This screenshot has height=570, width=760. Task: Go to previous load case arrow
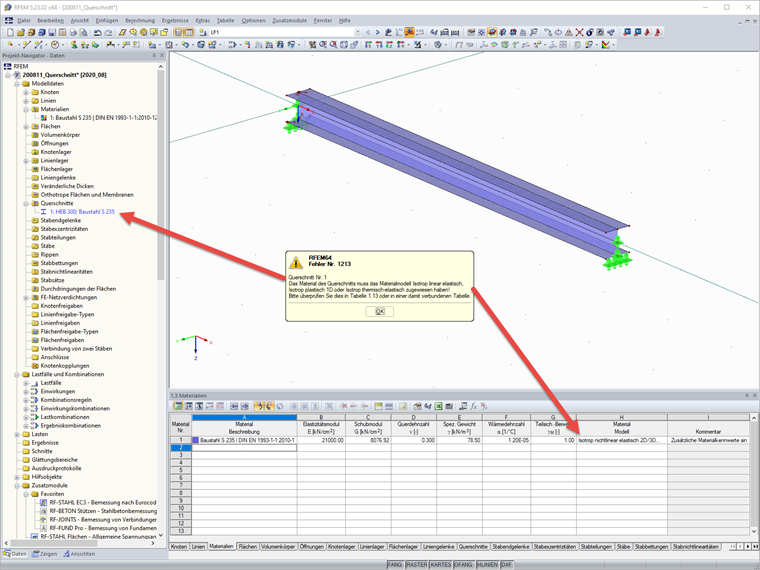tap(368, 32)
